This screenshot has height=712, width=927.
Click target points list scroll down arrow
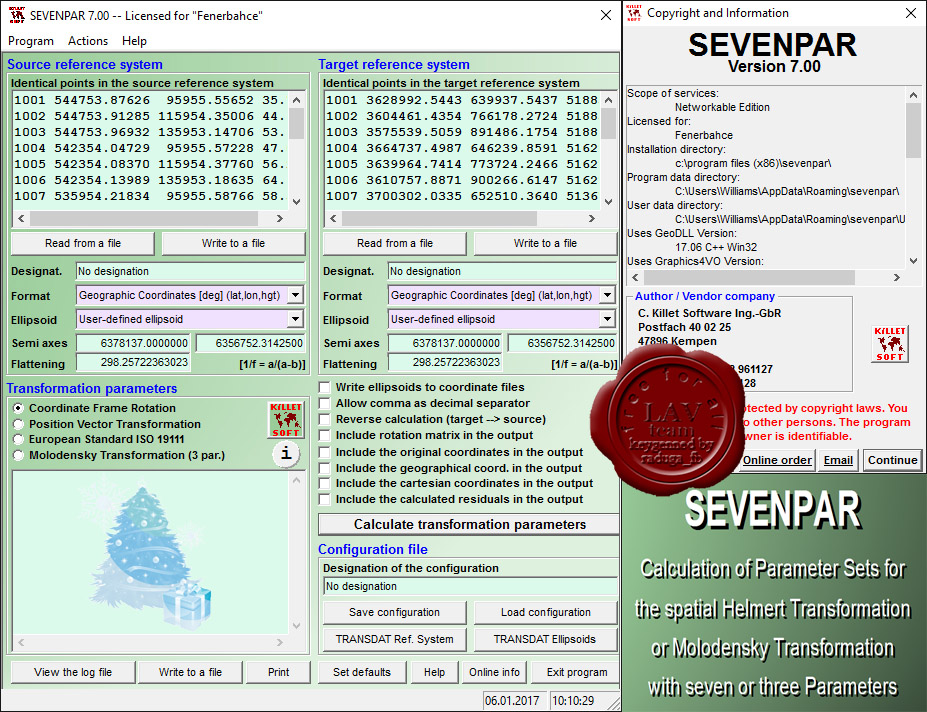click(608, 202)
